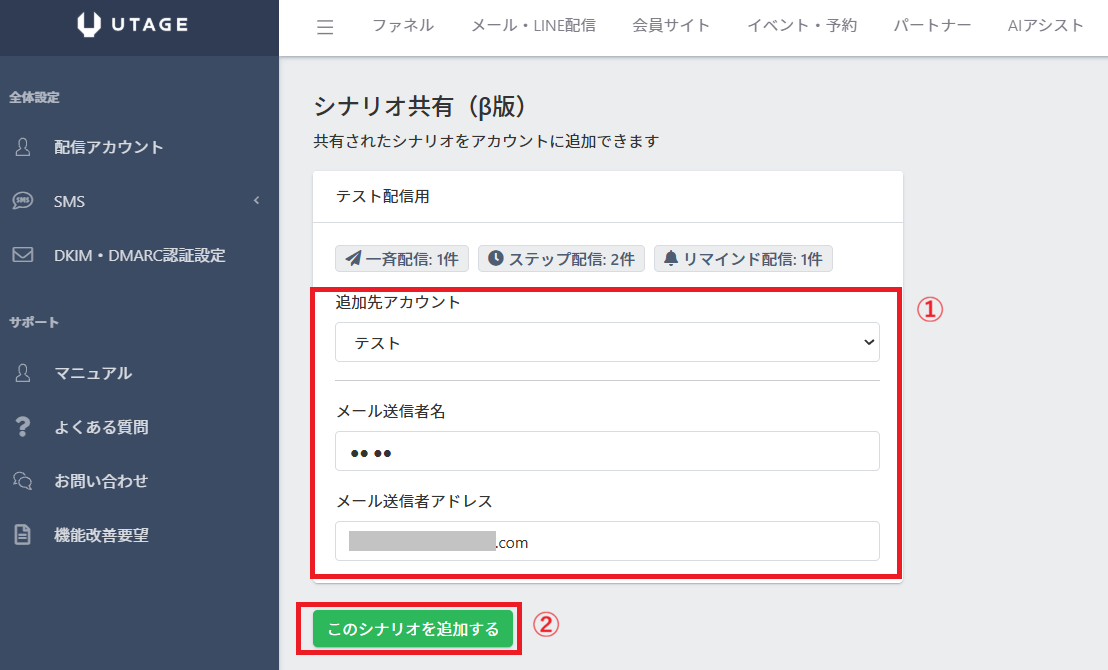Select イベント・予約 in the top bar

pyautogui.click(x=802, y=26)
